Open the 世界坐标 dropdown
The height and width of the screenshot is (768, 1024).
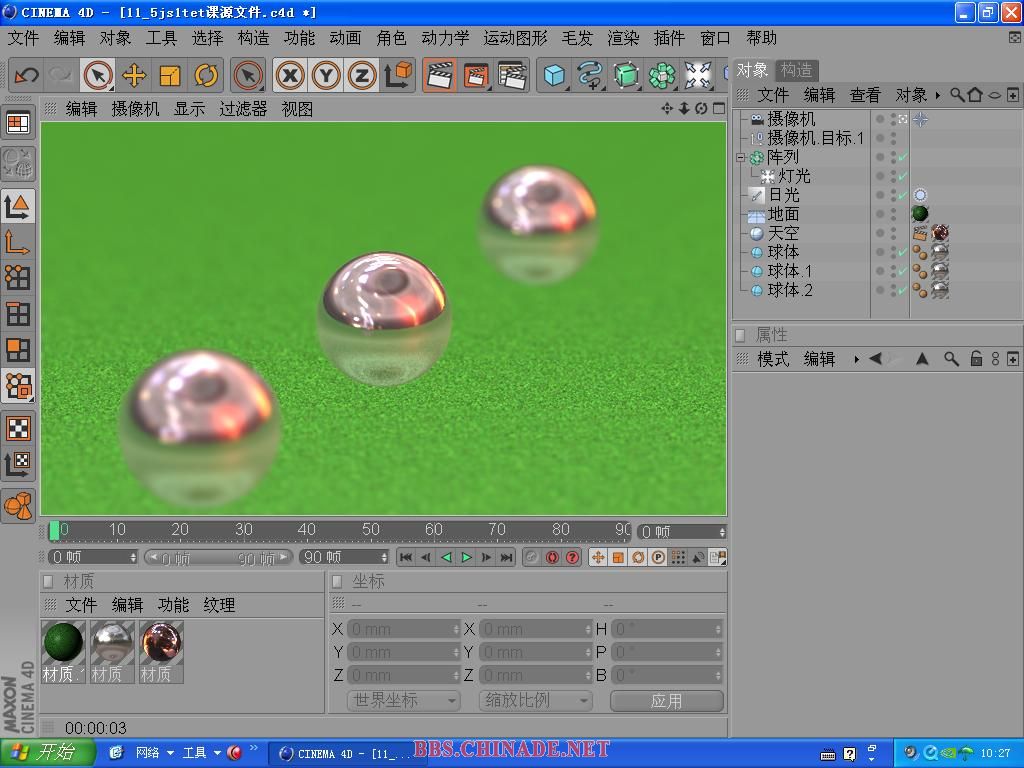(x=403, y=701)
